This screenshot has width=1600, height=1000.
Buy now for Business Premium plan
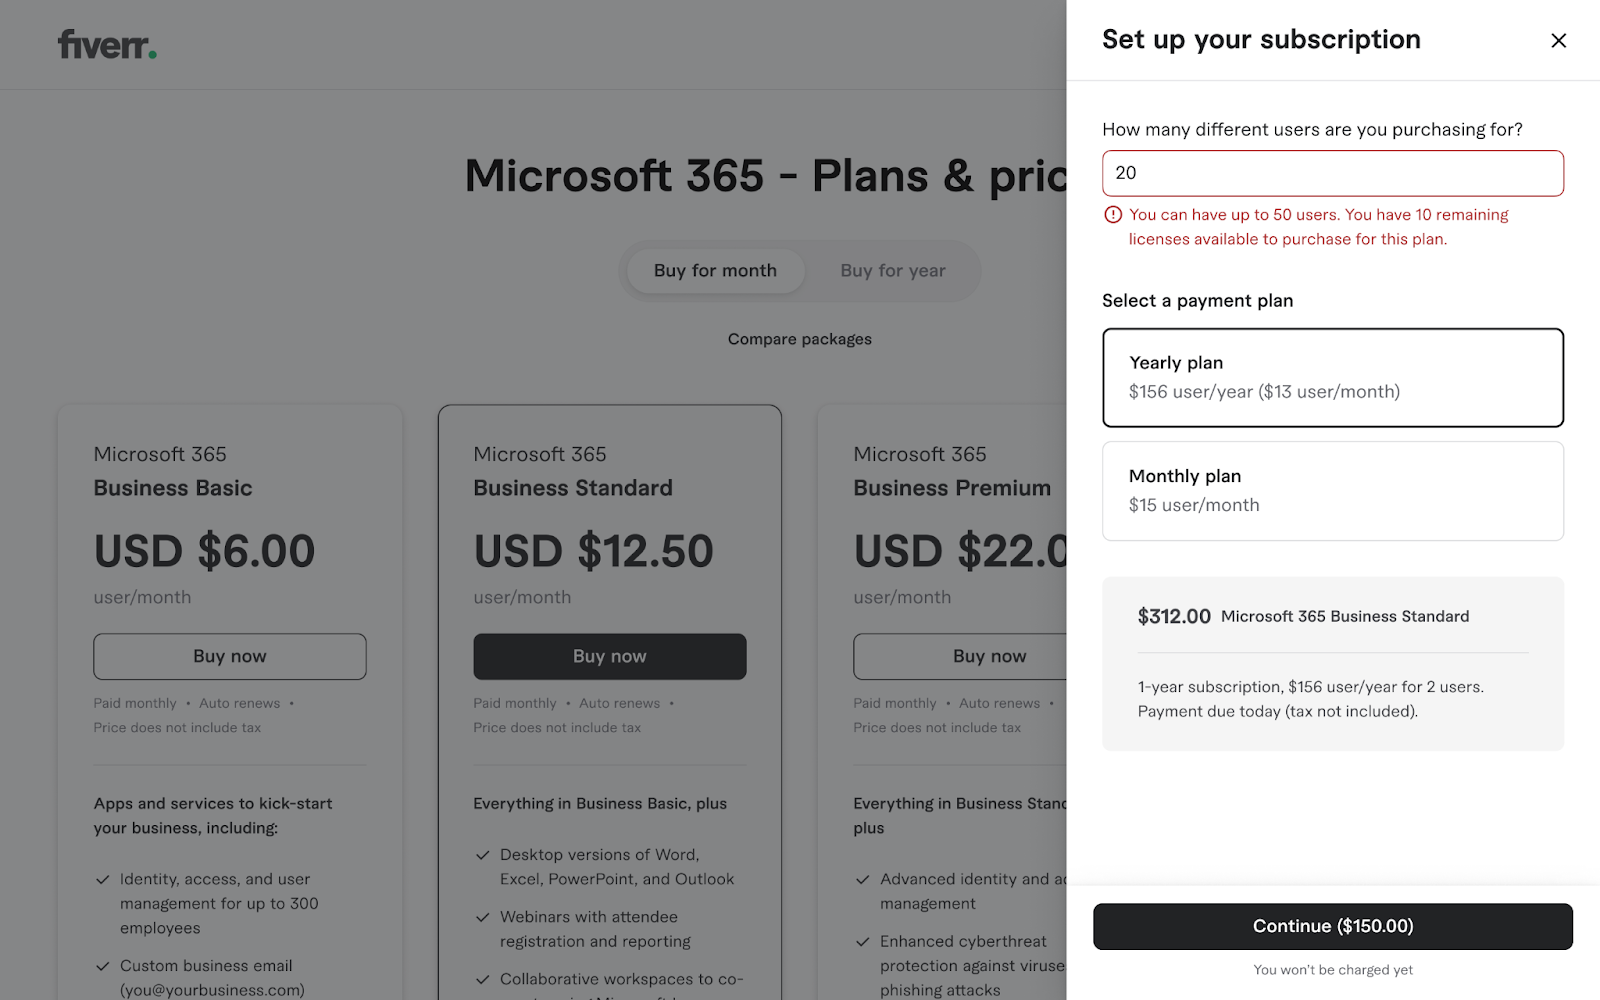(x=960, y=657)
